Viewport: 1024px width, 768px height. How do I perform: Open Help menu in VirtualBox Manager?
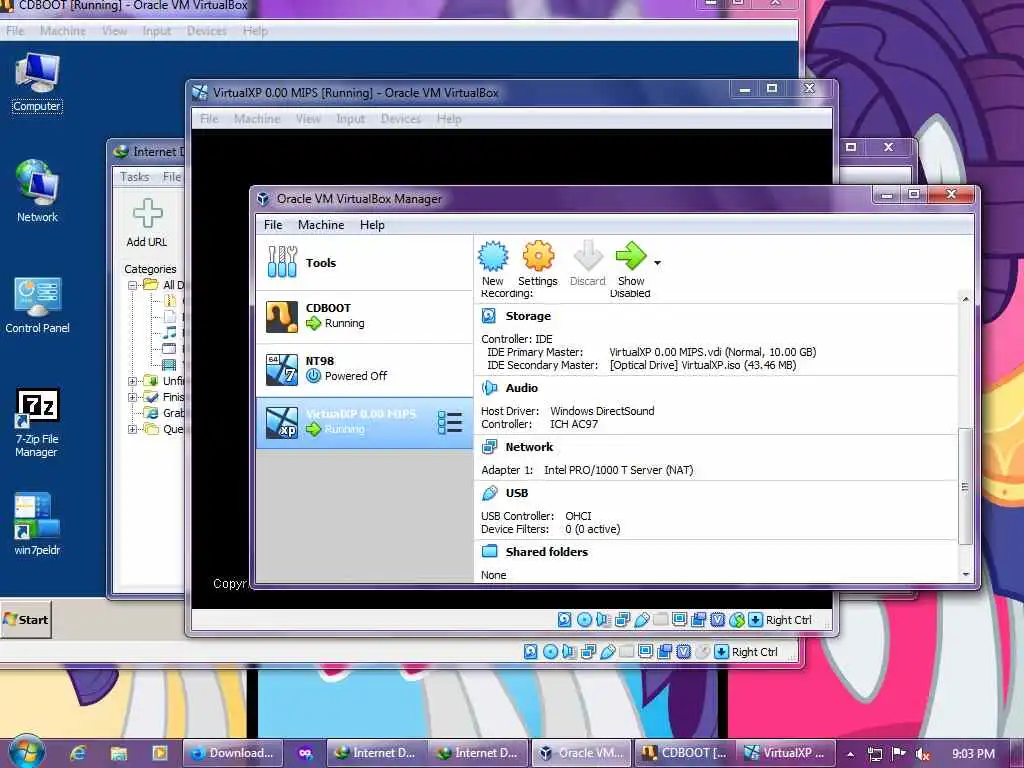coord(372,225)
